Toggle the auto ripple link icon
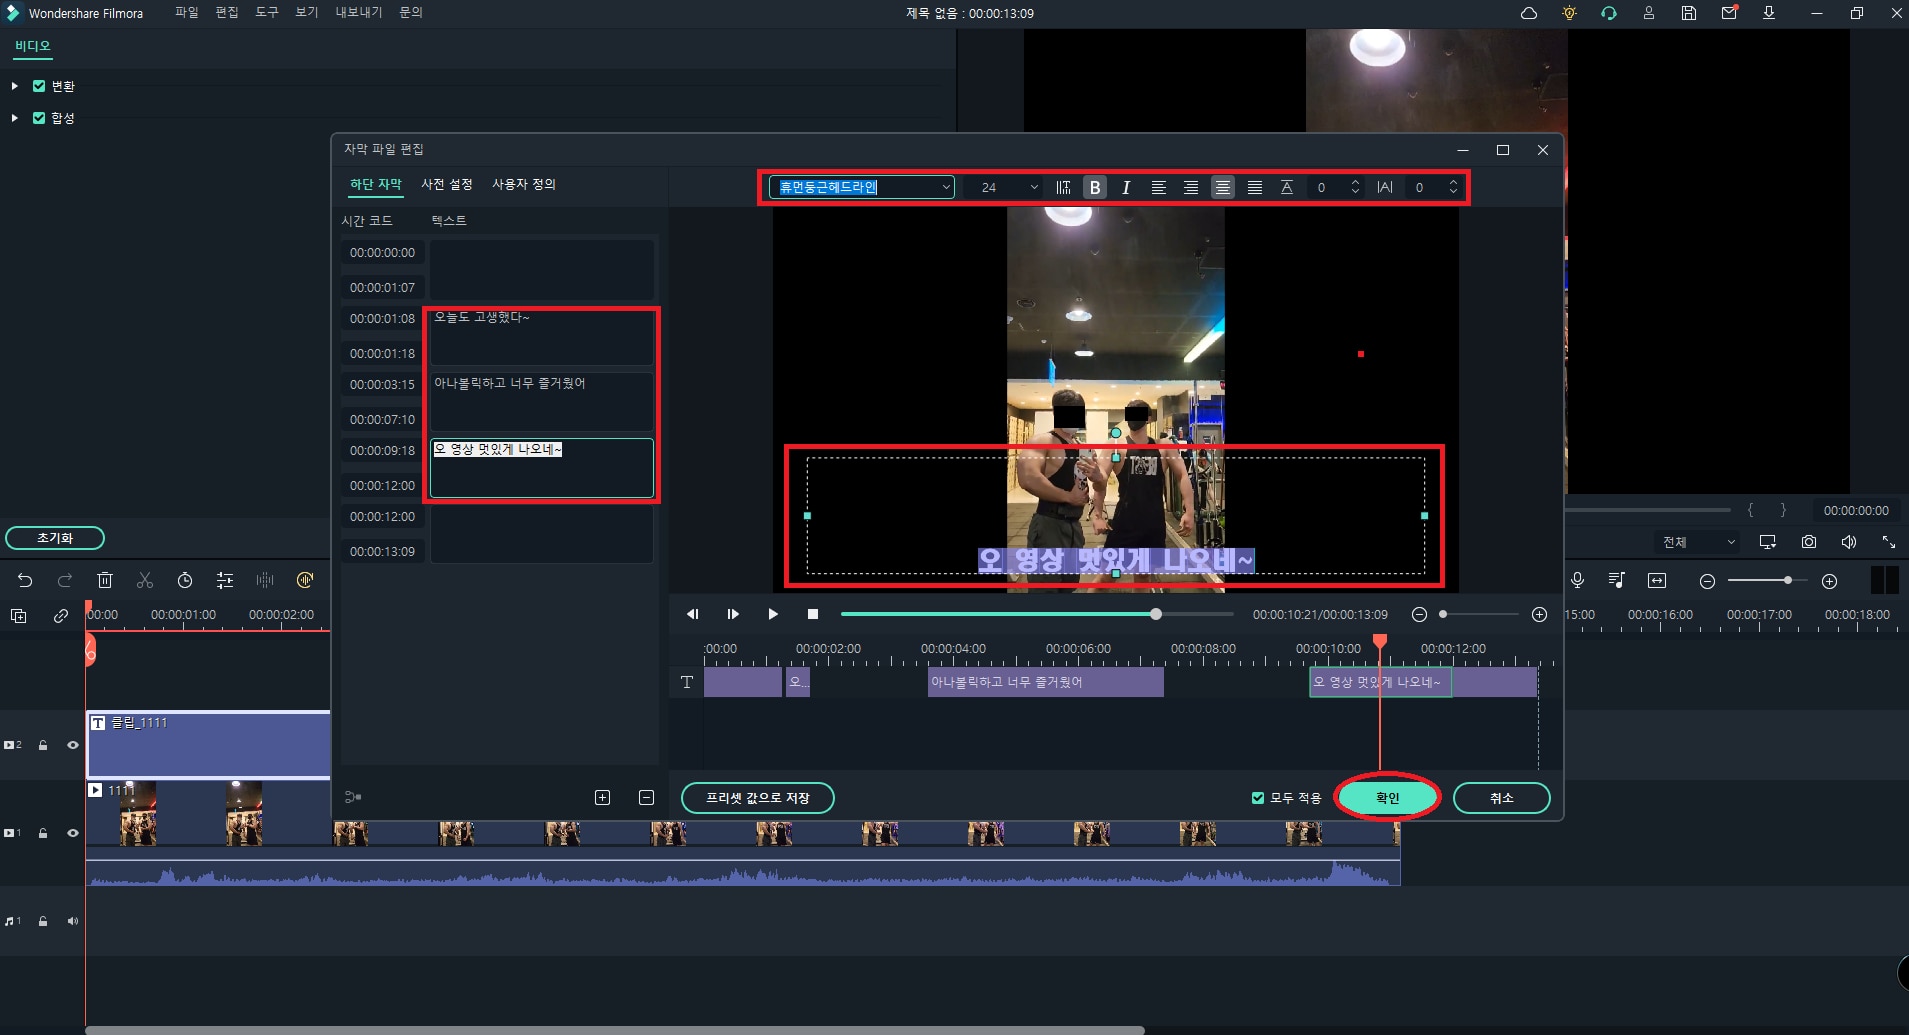Image resolution: width=1909 pixels, height=1035 pixels. [61, 616]
